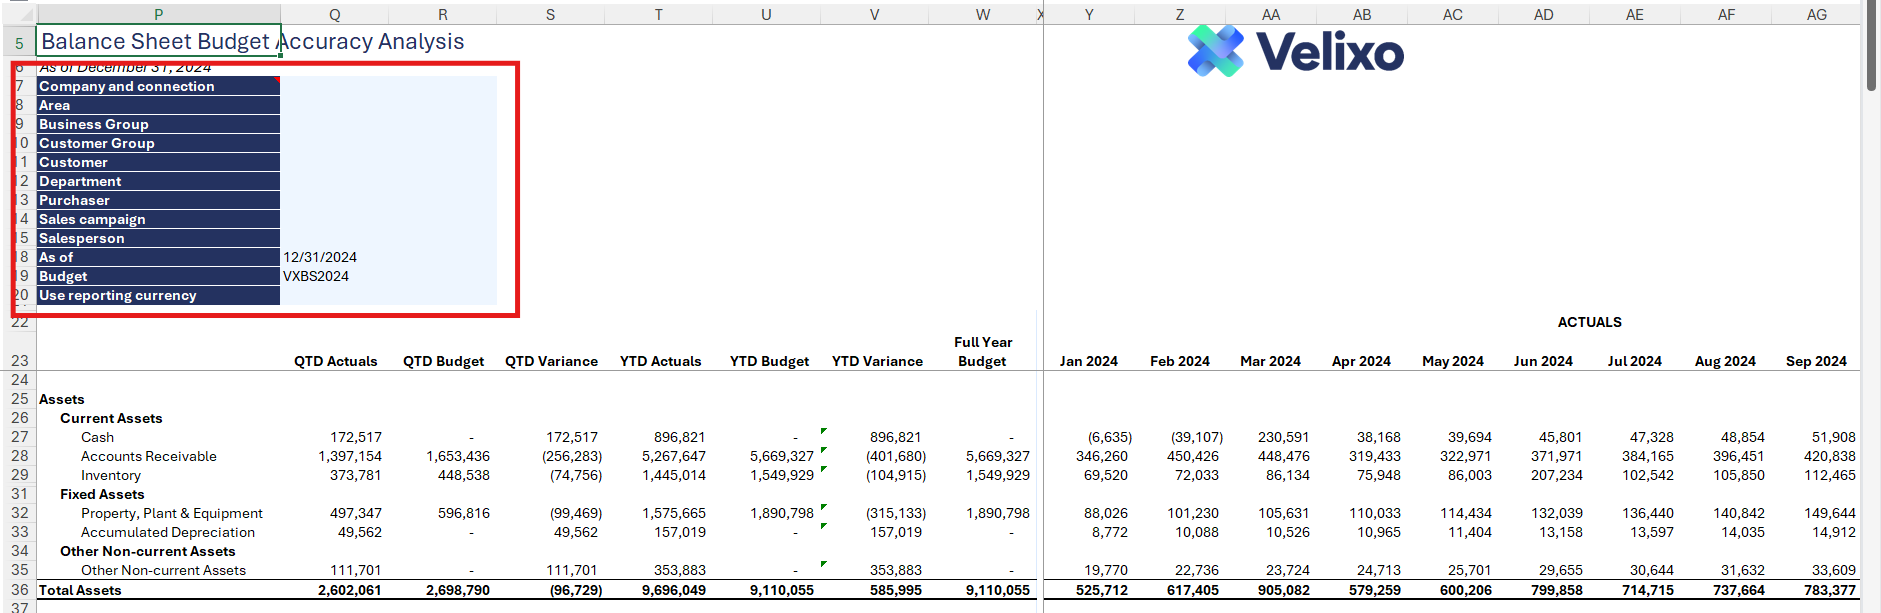1881x613 pixels.
Task: Click the empty value cell beside Department
Action: click(x=388, y=181)
